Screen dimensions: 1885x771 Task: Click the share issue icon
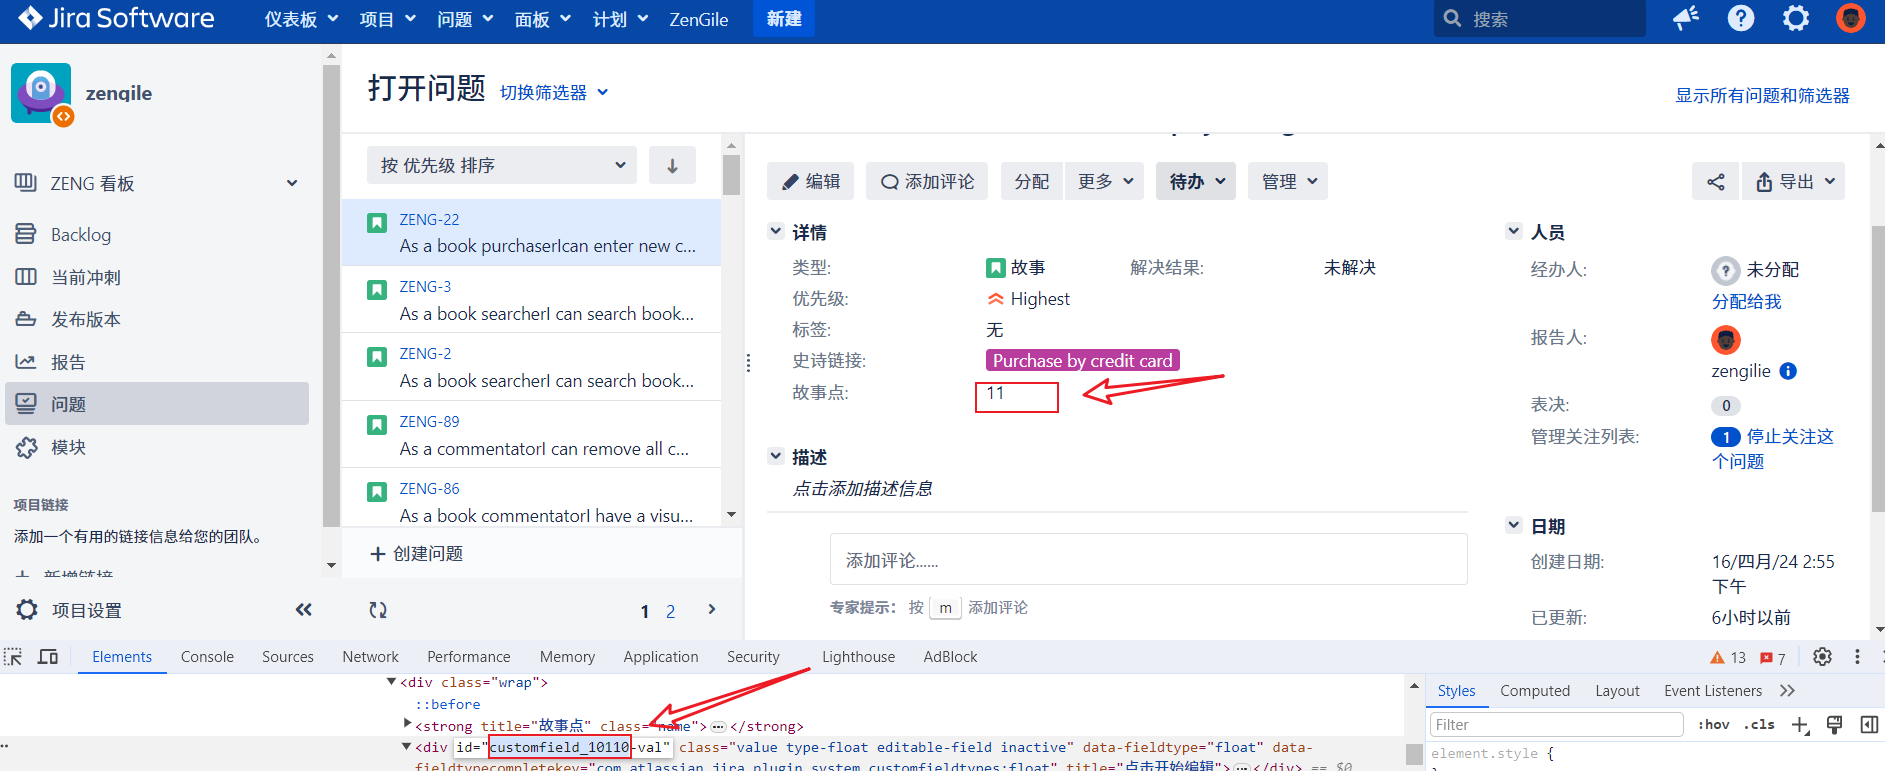[1716, 182]
